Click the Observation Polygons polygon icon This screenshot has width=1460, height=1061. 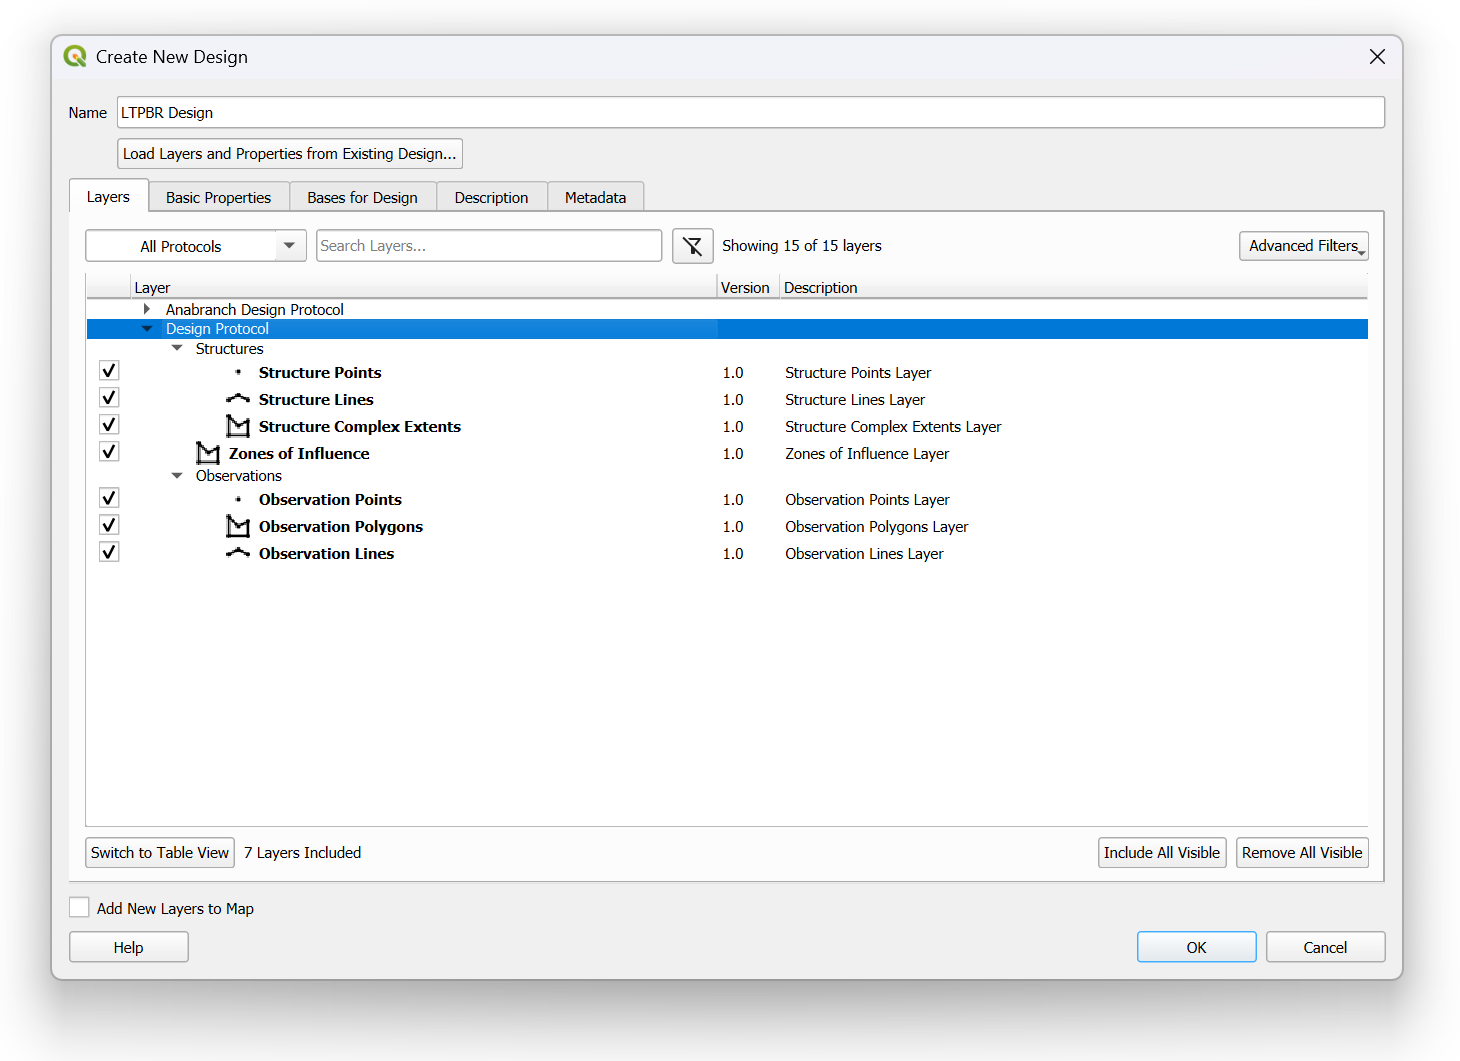click(x=238, y=527)
